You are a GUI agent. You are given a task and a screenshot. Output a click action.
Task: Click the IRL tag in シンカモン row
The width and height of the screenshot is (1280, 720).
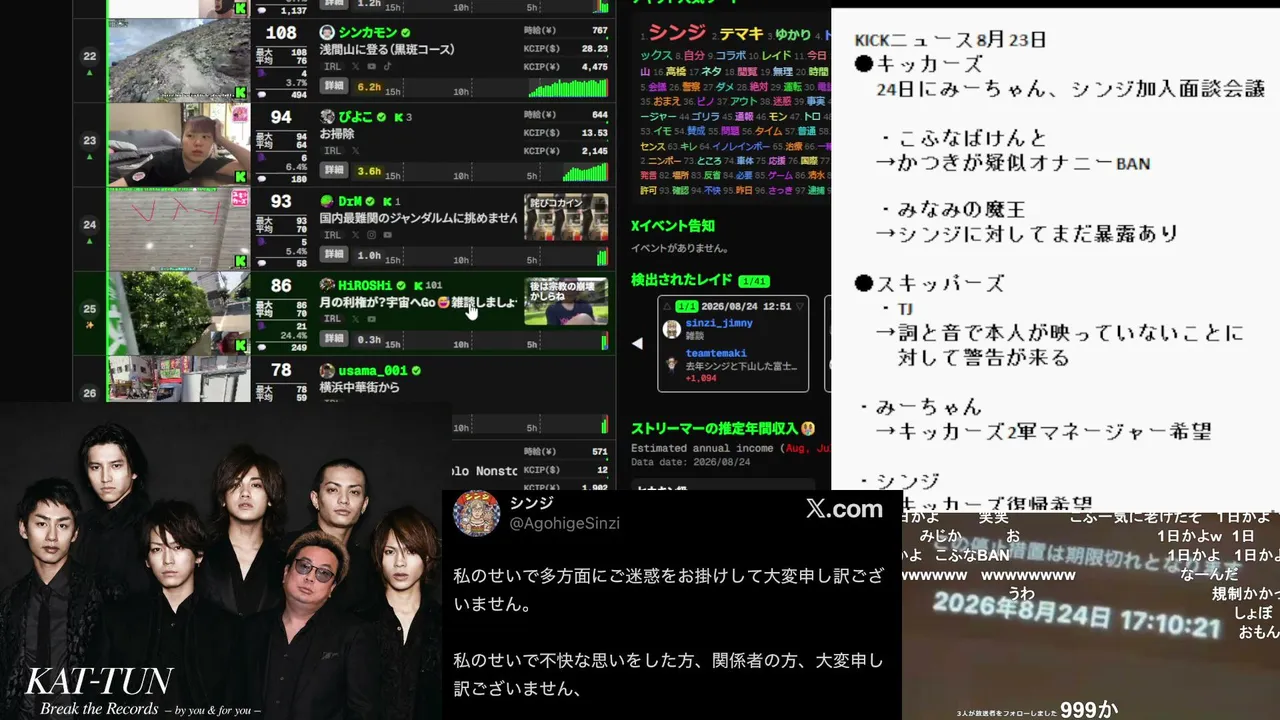pos(333,66)
